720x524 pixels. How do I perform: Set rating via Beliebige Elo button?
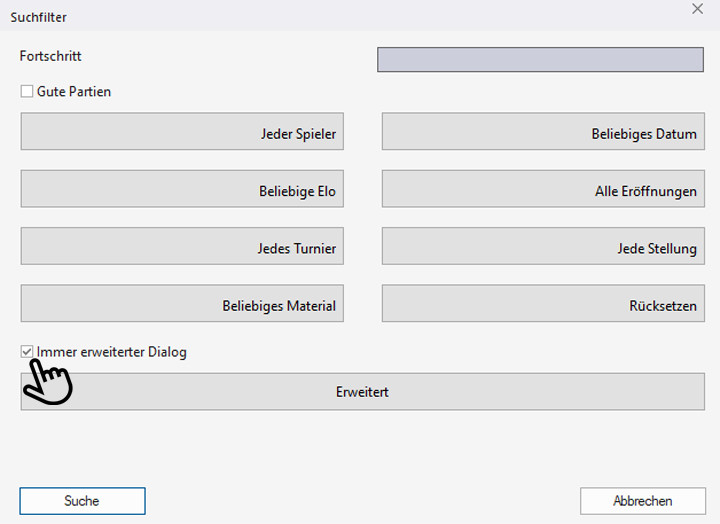coord(182,190)
